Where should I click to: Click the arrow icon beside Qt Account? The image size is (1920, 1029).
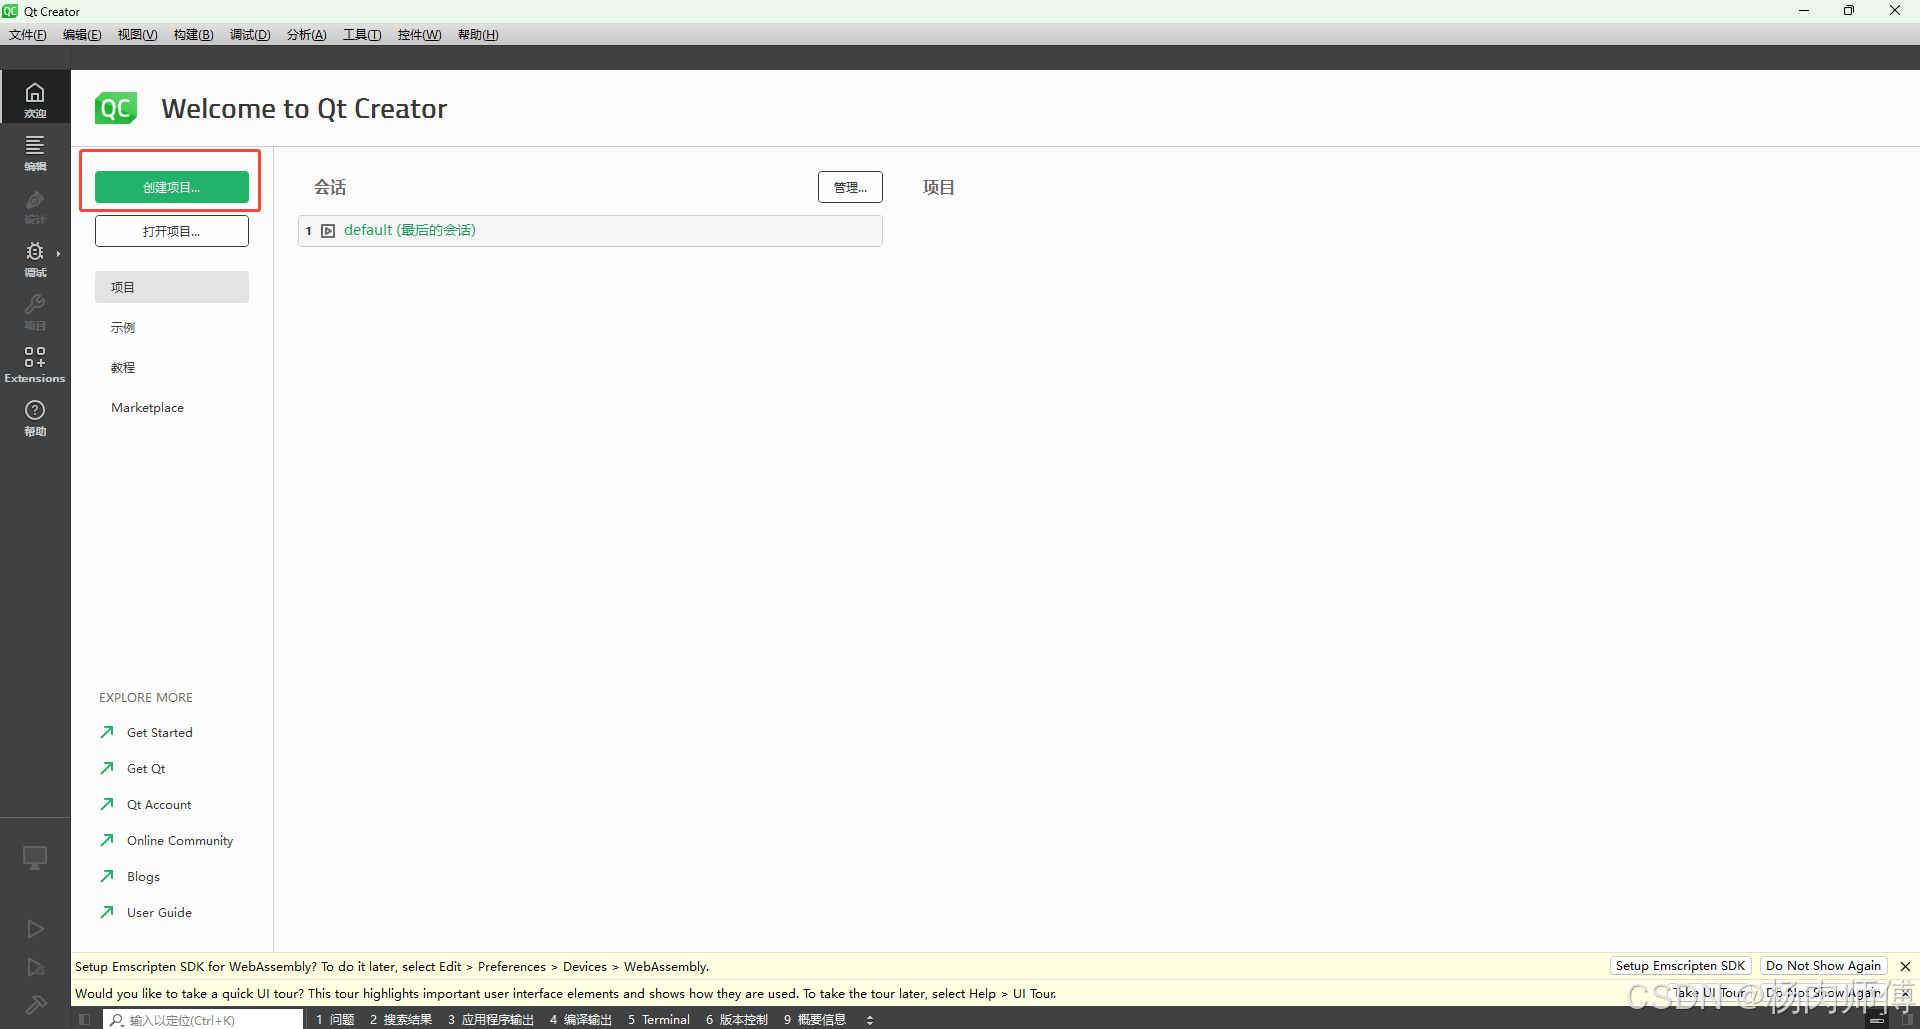(x=107, y=804)
